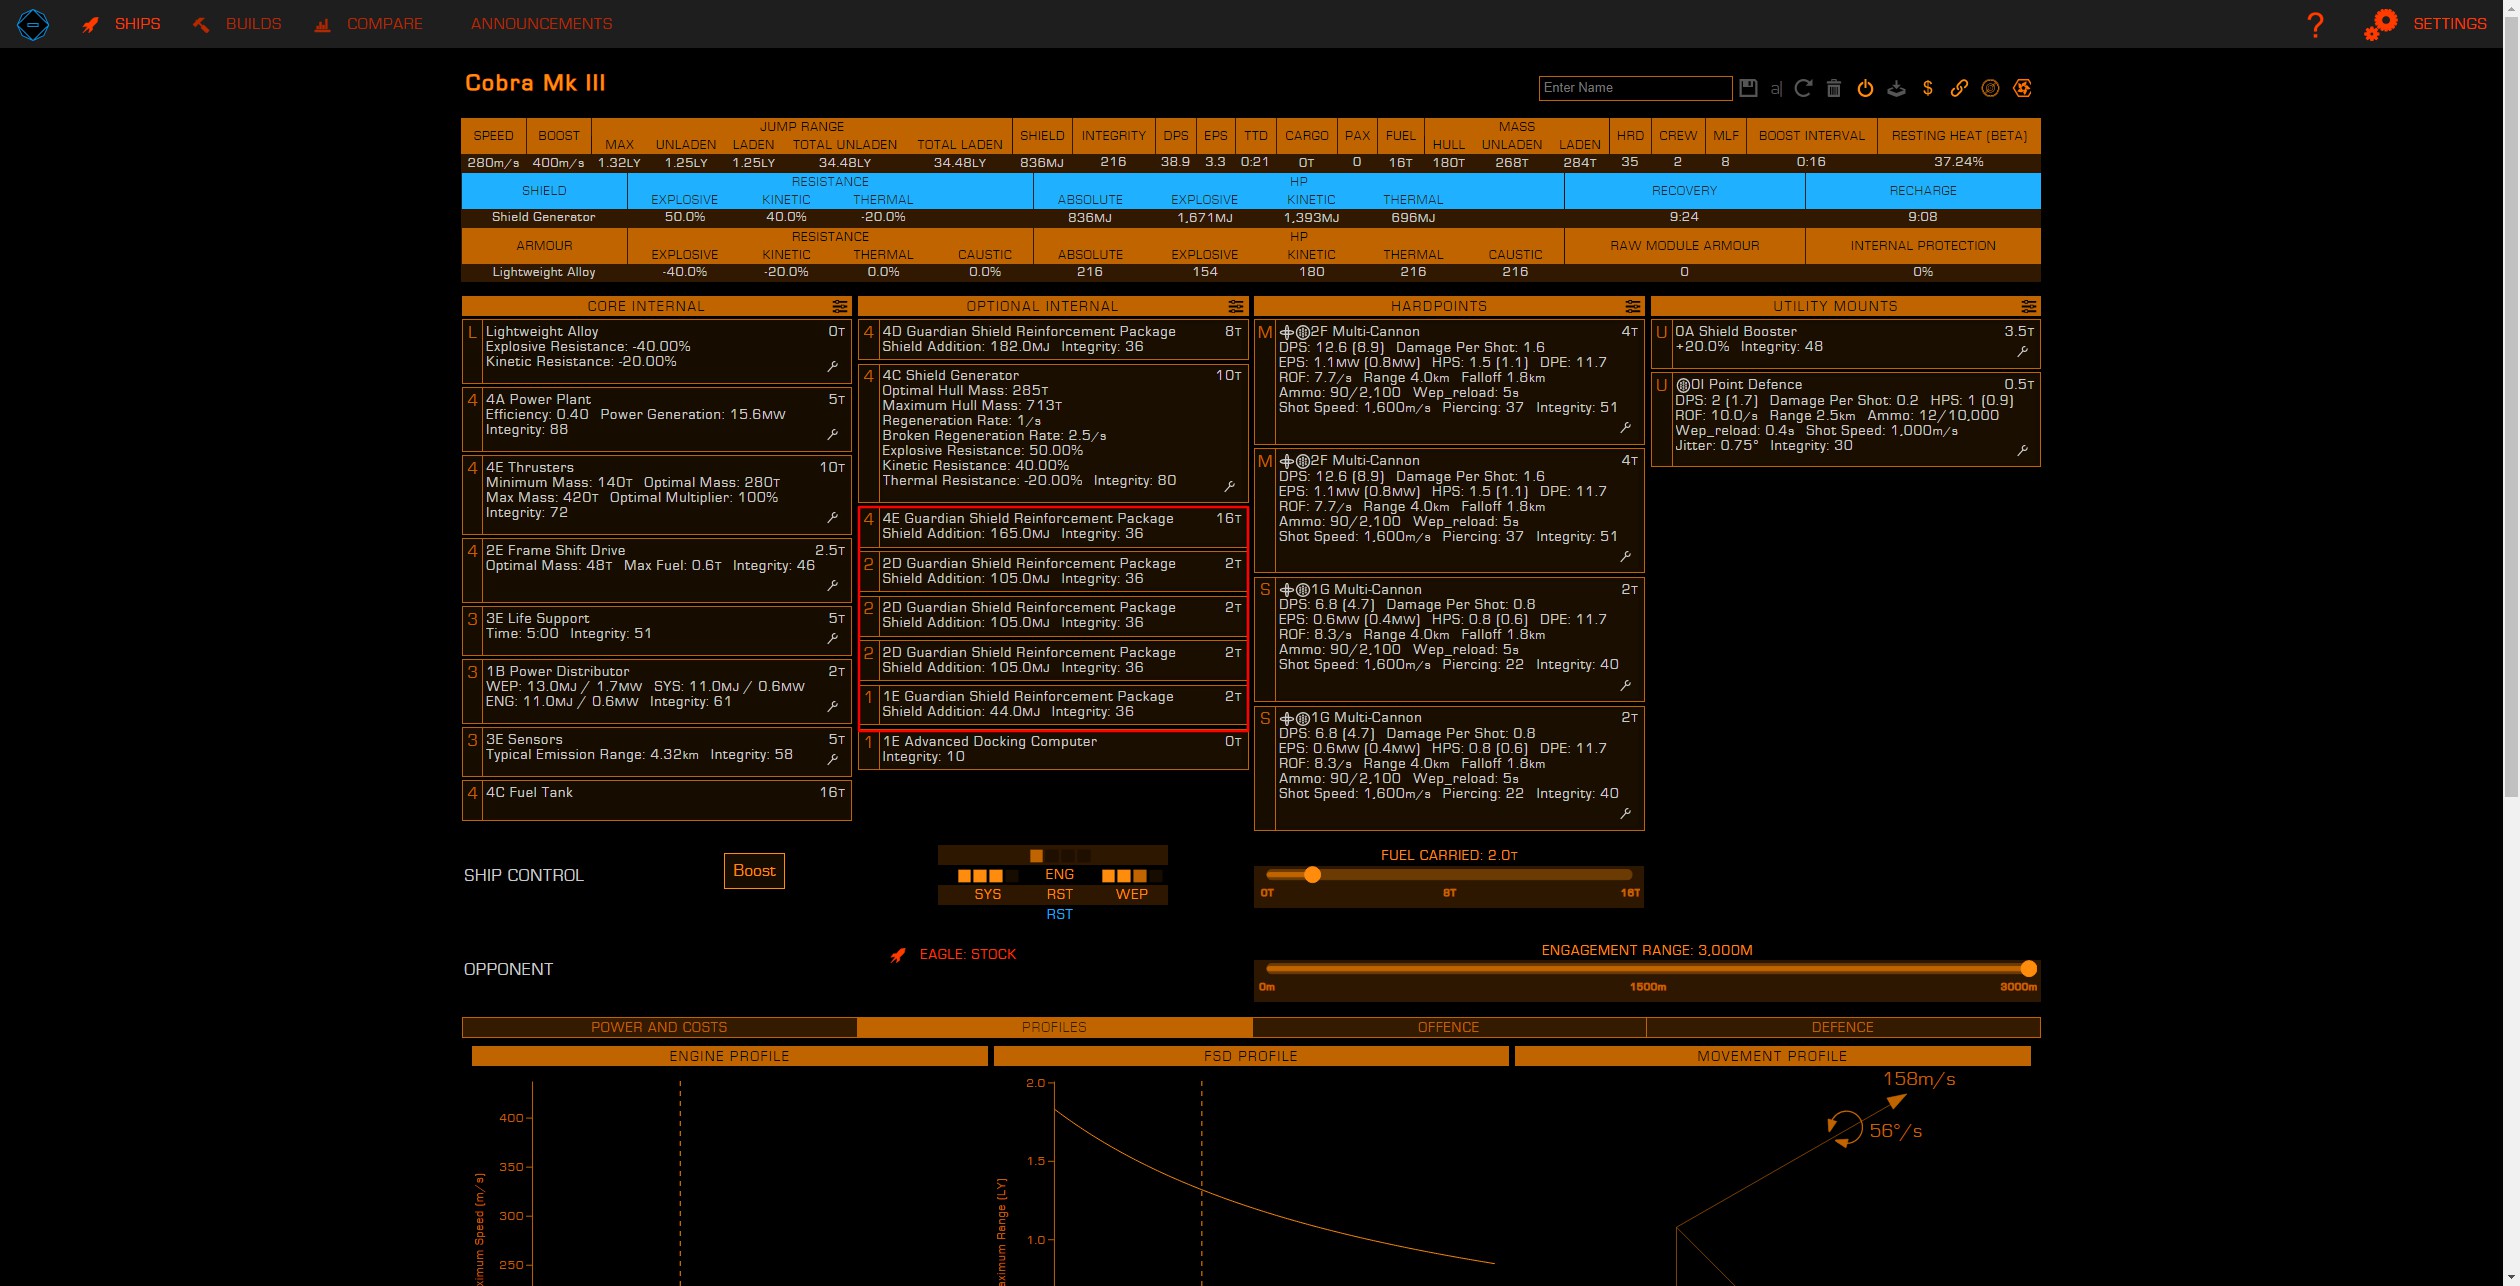Reload the build with the circular arrow icon

1804,88
